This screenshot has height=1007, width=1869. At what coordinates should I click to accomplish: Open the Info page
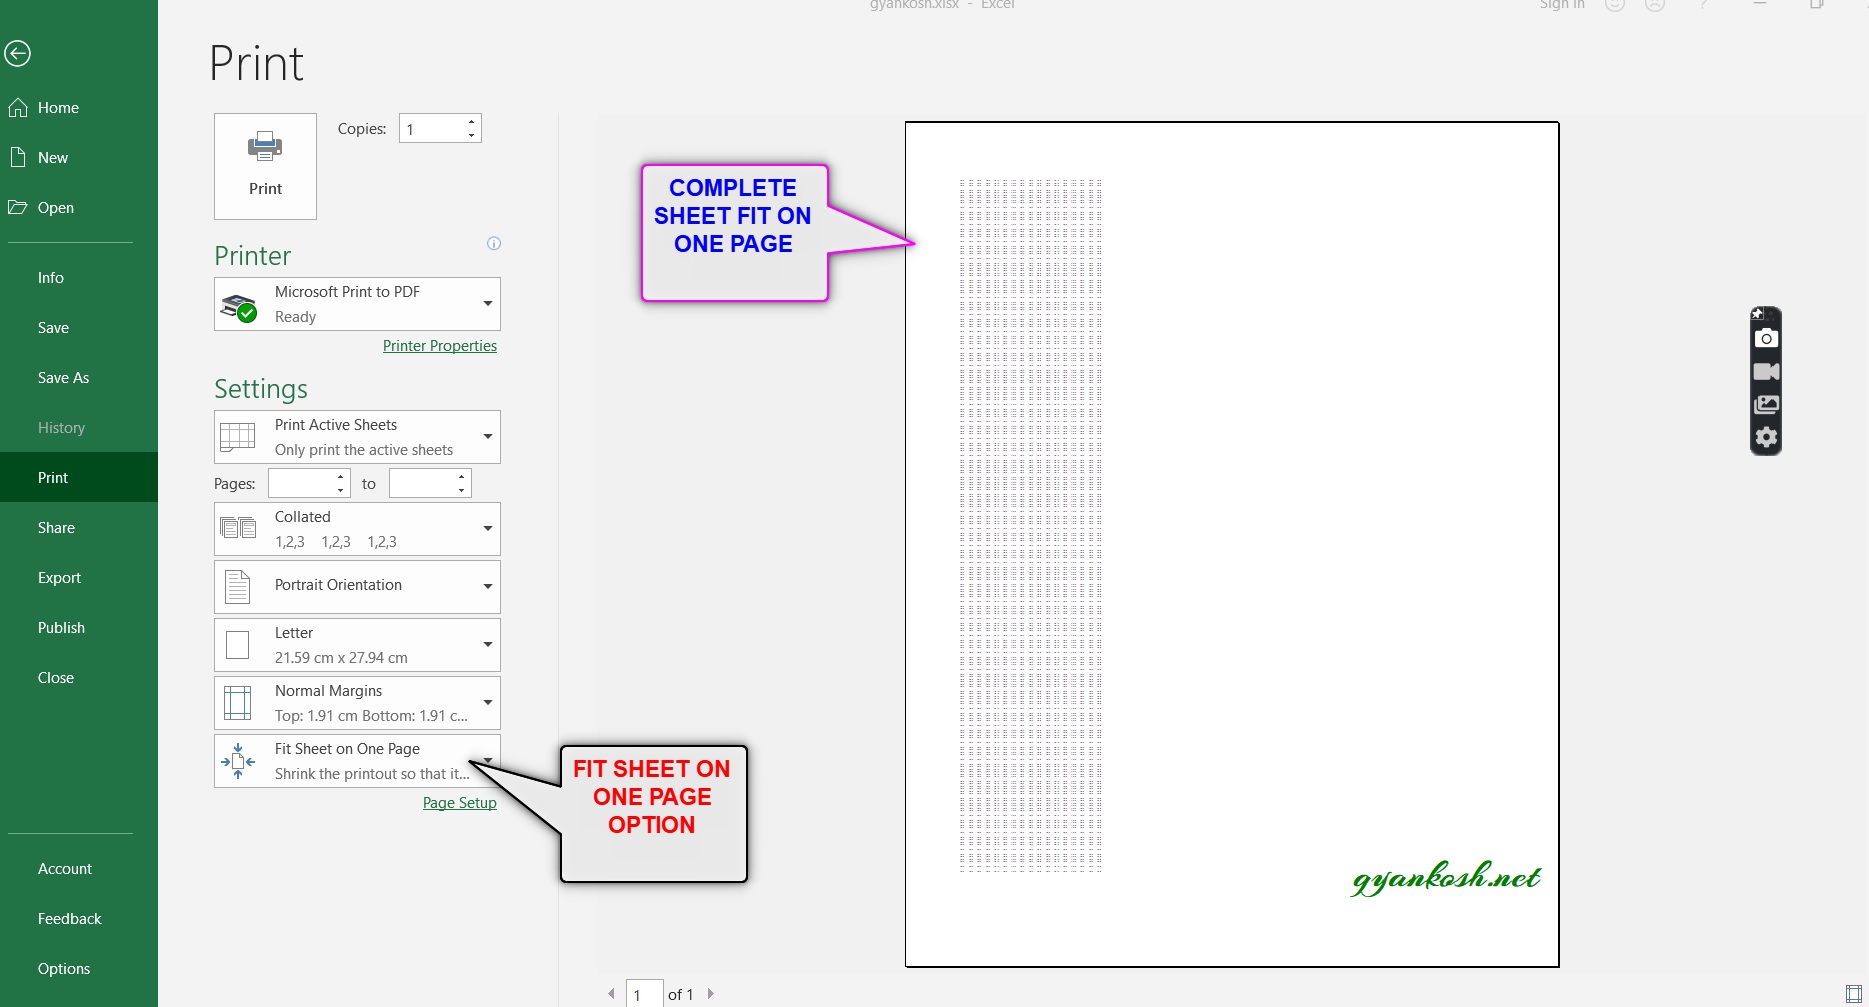point(79,278)
